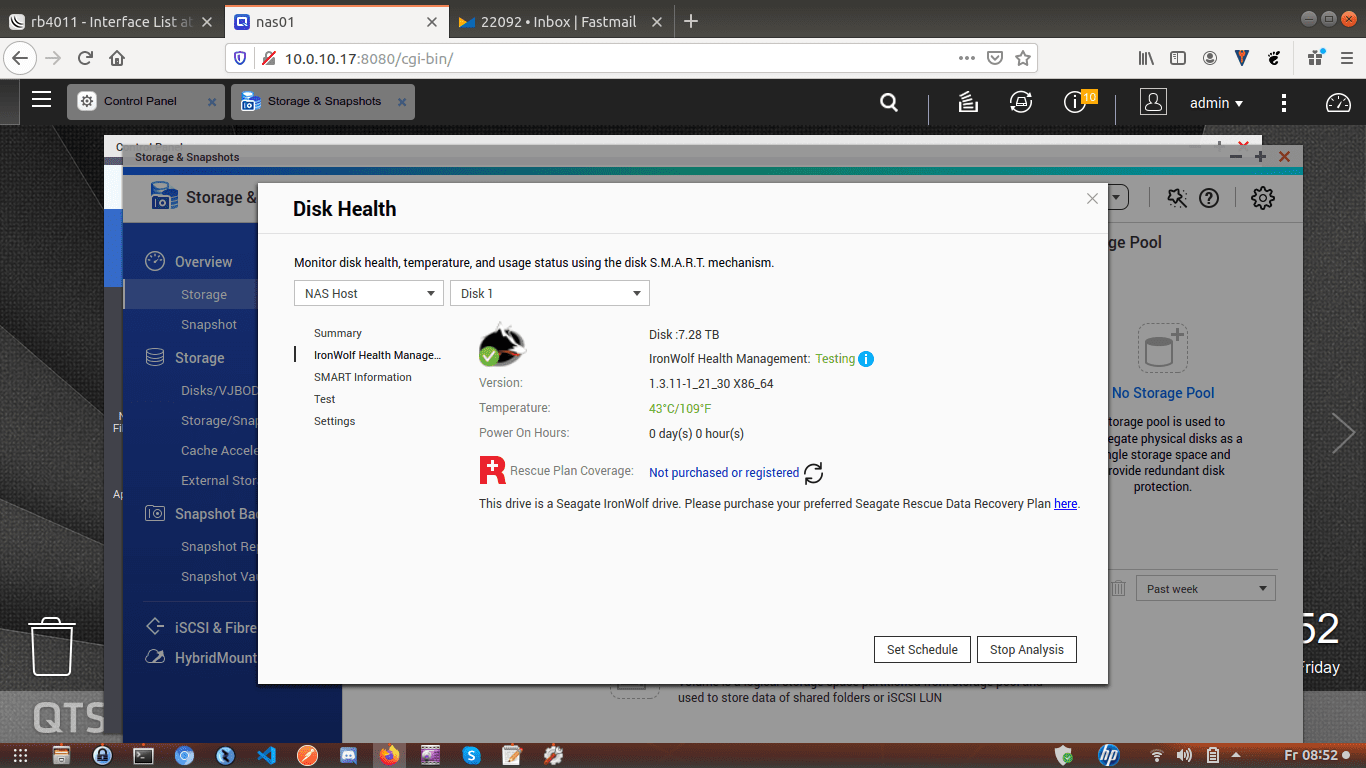Go back in Firefox history

point(21,58)
